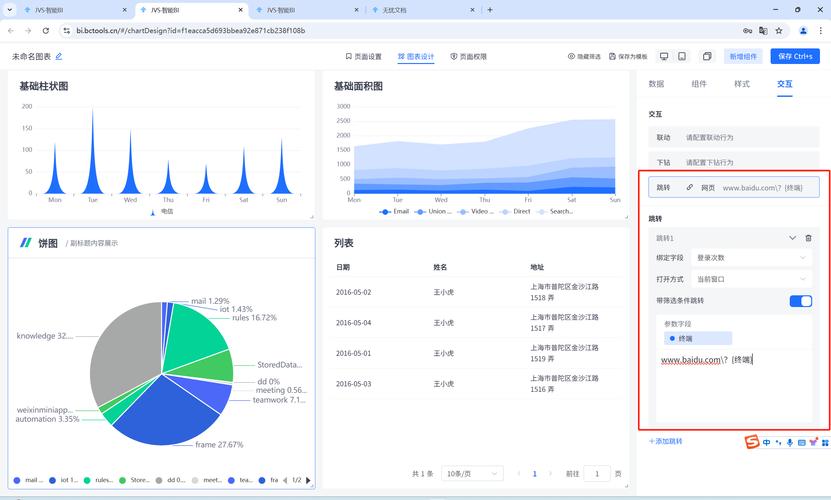Go to previous legend page in pie chart
831x500 pixels.
click(x=285, y=480)
